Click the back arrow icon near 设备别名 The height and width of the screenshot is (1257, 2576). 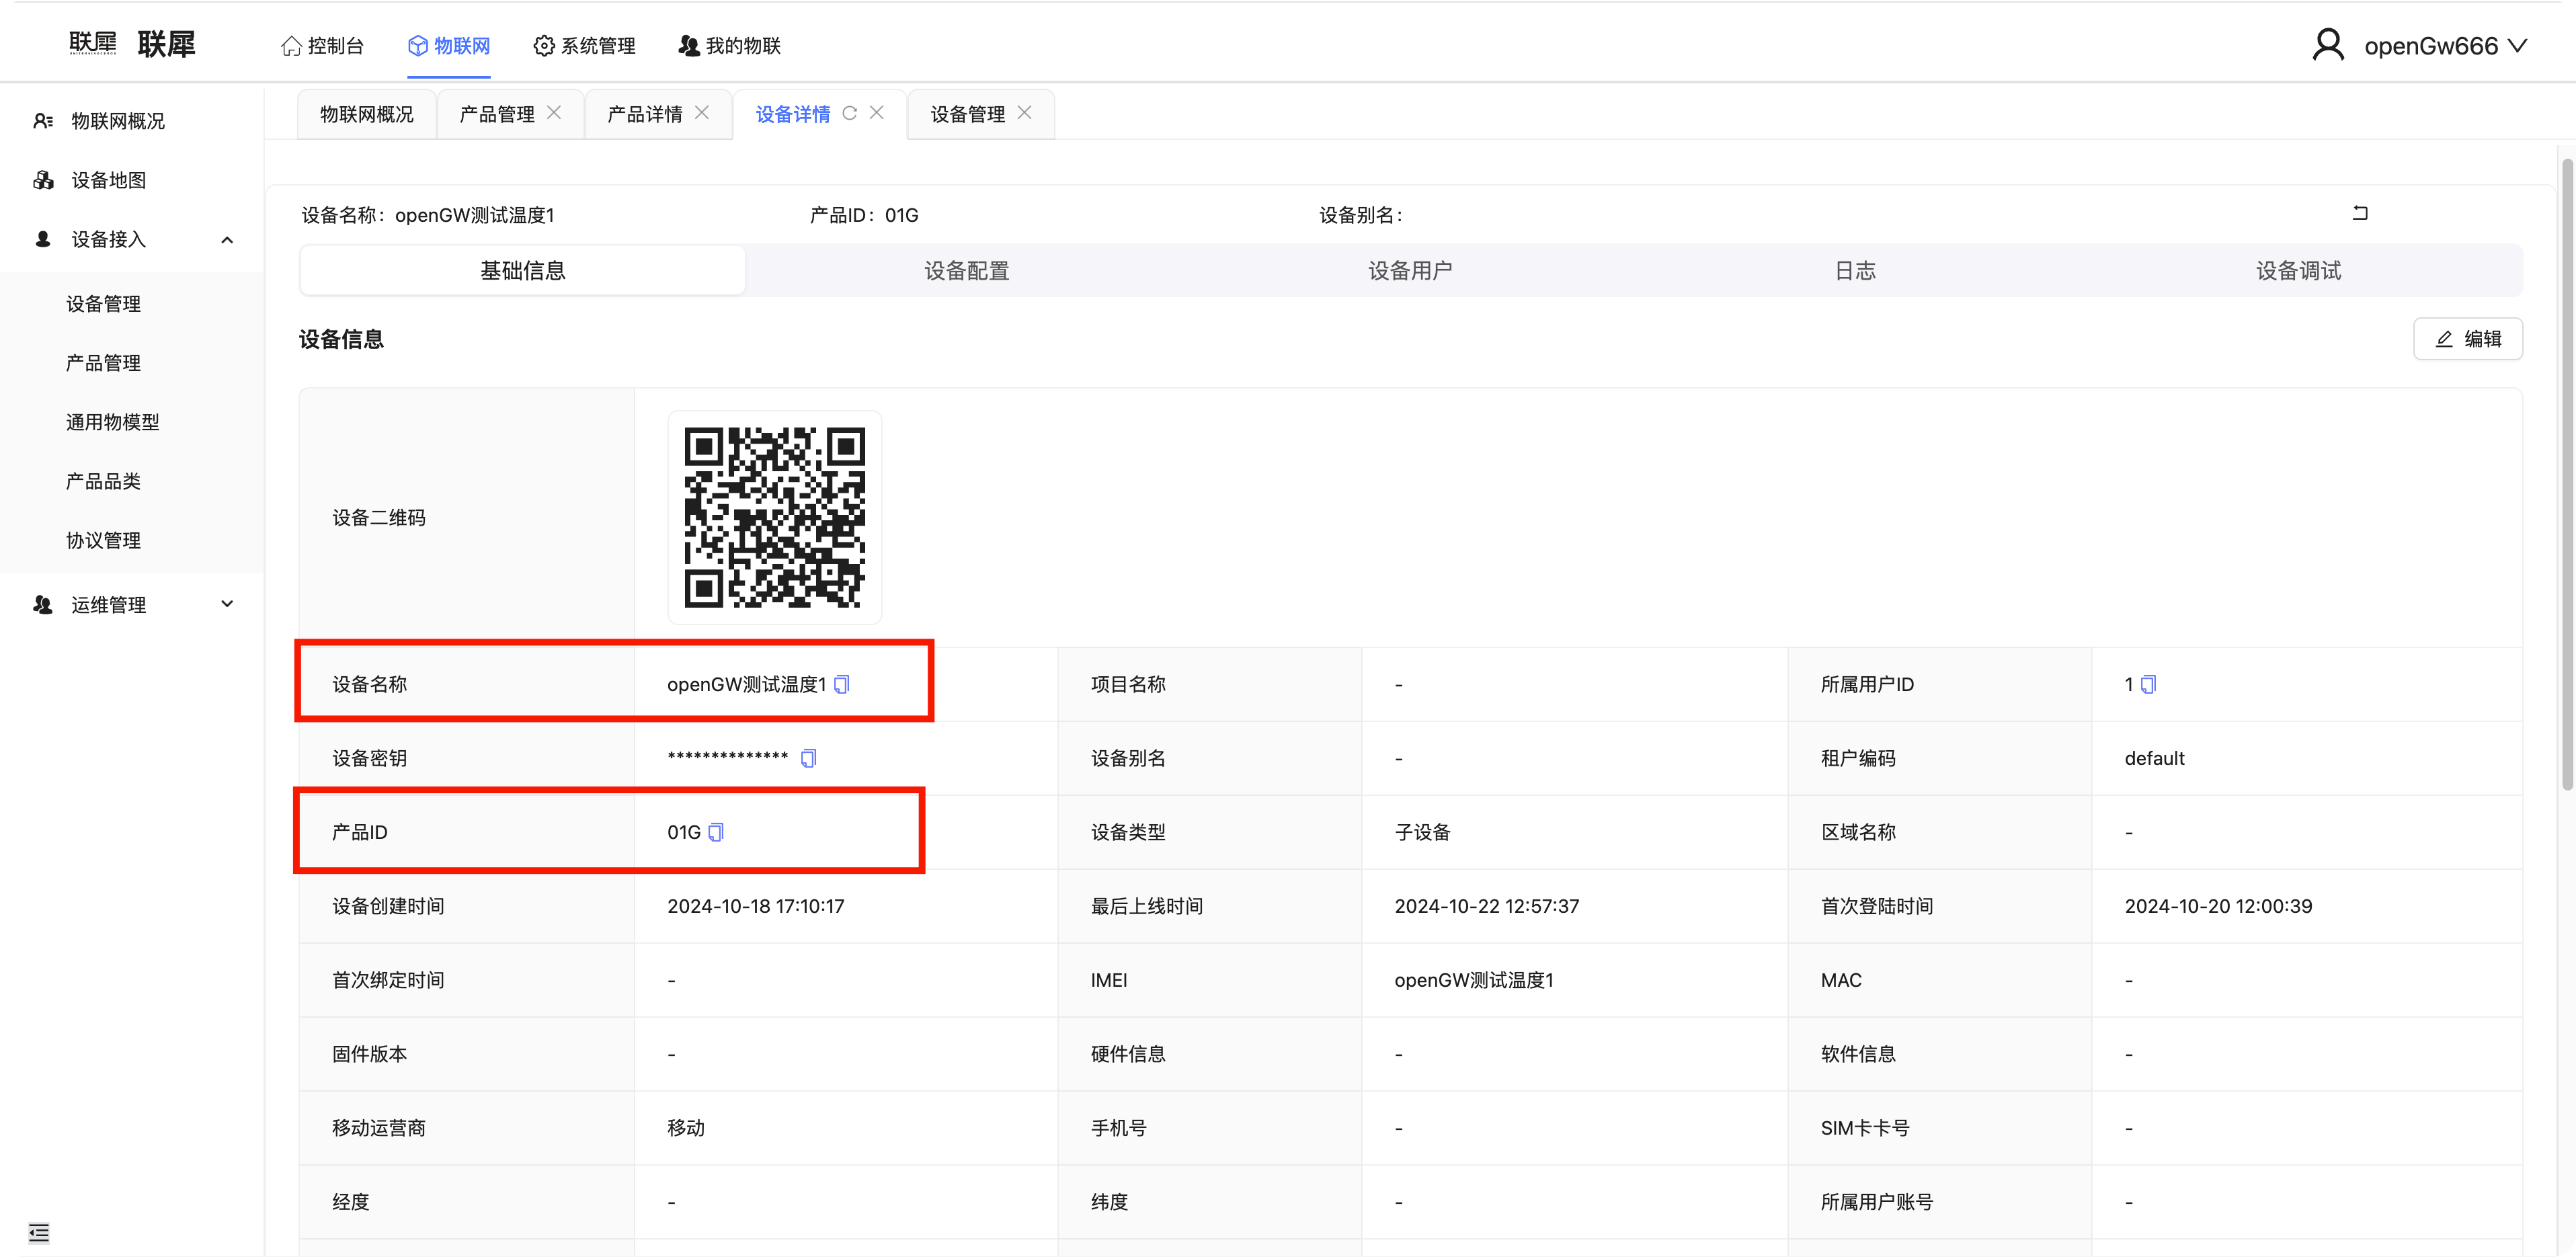point(2360,213)
